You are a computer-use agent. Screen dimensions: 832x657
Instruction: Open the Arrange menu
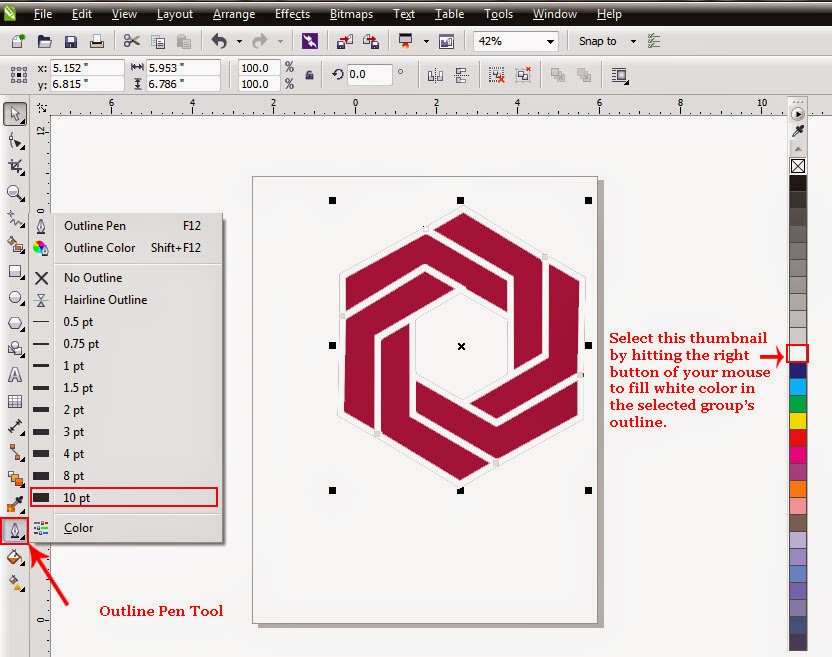tap(233, 13)
